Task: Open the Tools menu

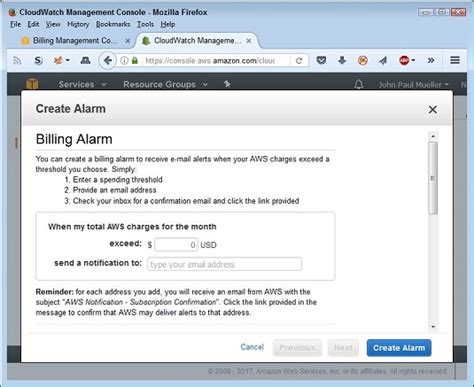Action: coord(145,24)
